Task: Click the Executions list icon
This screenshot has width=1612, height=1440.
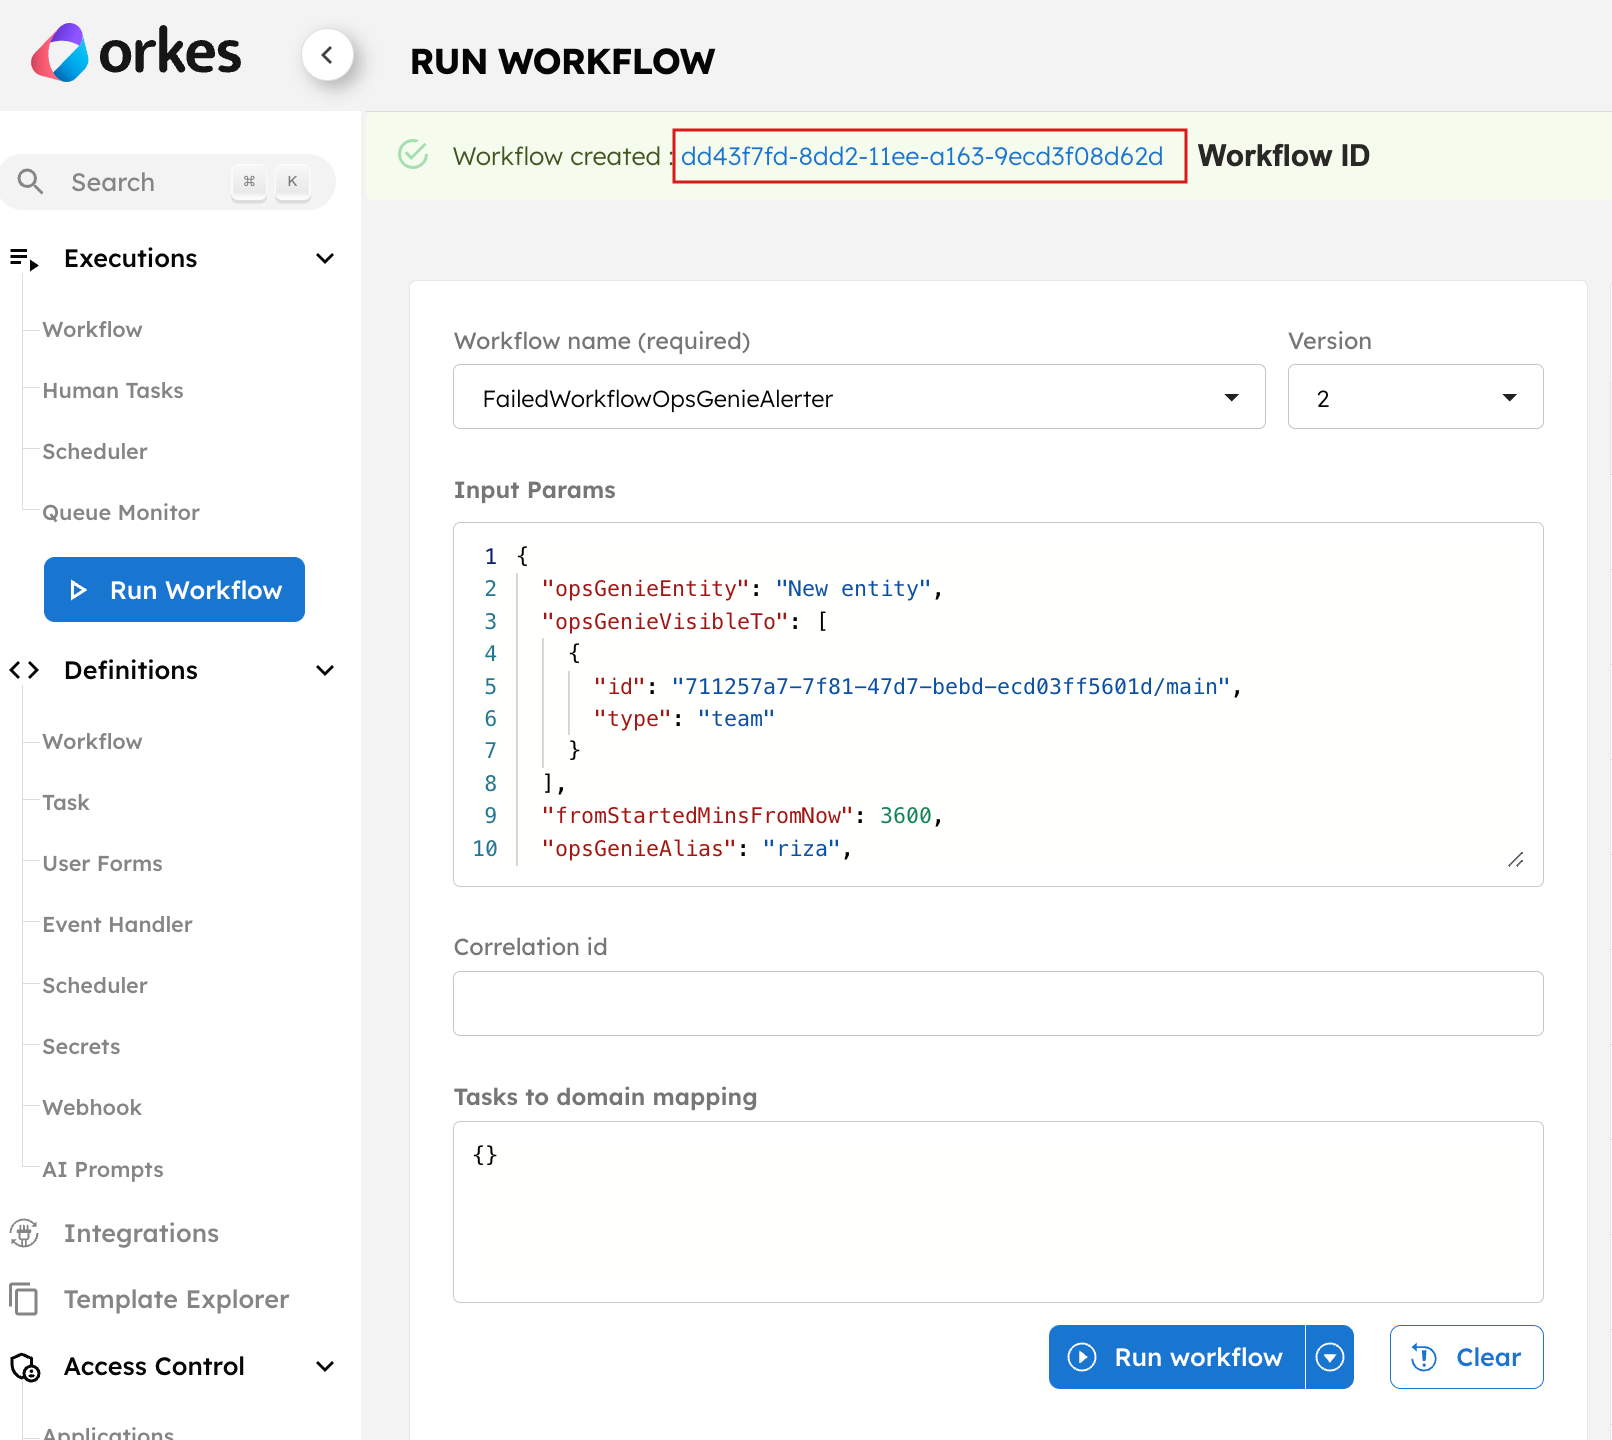Action: pyautogui.click(x=25, y=258)
